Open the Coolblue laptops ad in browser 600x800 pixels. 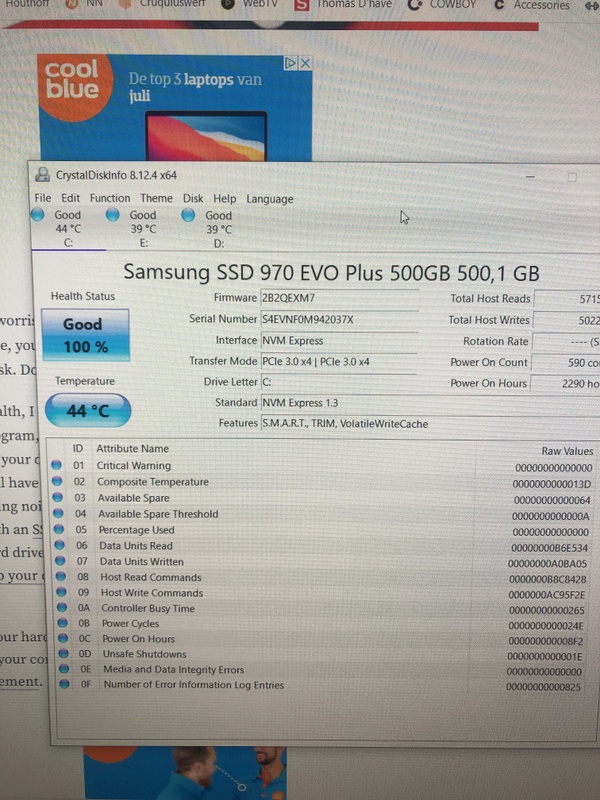[x=174, y=108]
